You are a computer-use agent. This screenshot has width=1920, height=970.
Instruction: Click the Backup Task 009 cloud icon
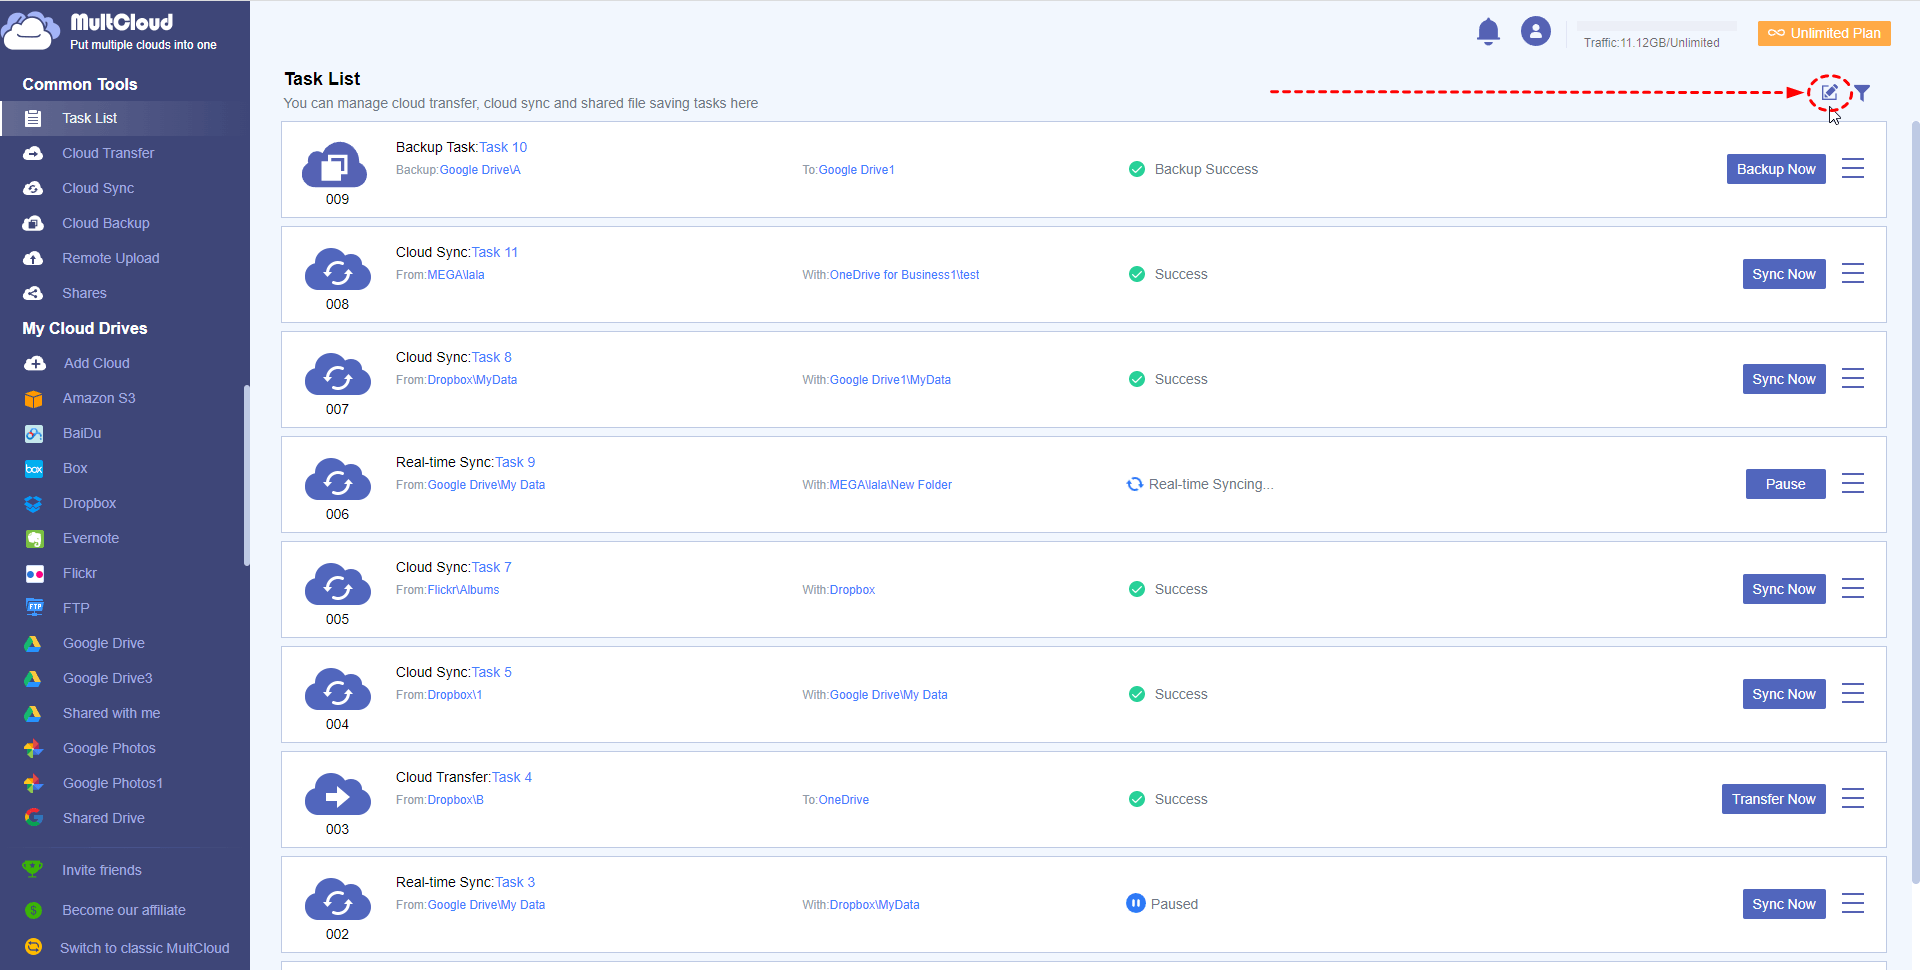pos(336,166)
